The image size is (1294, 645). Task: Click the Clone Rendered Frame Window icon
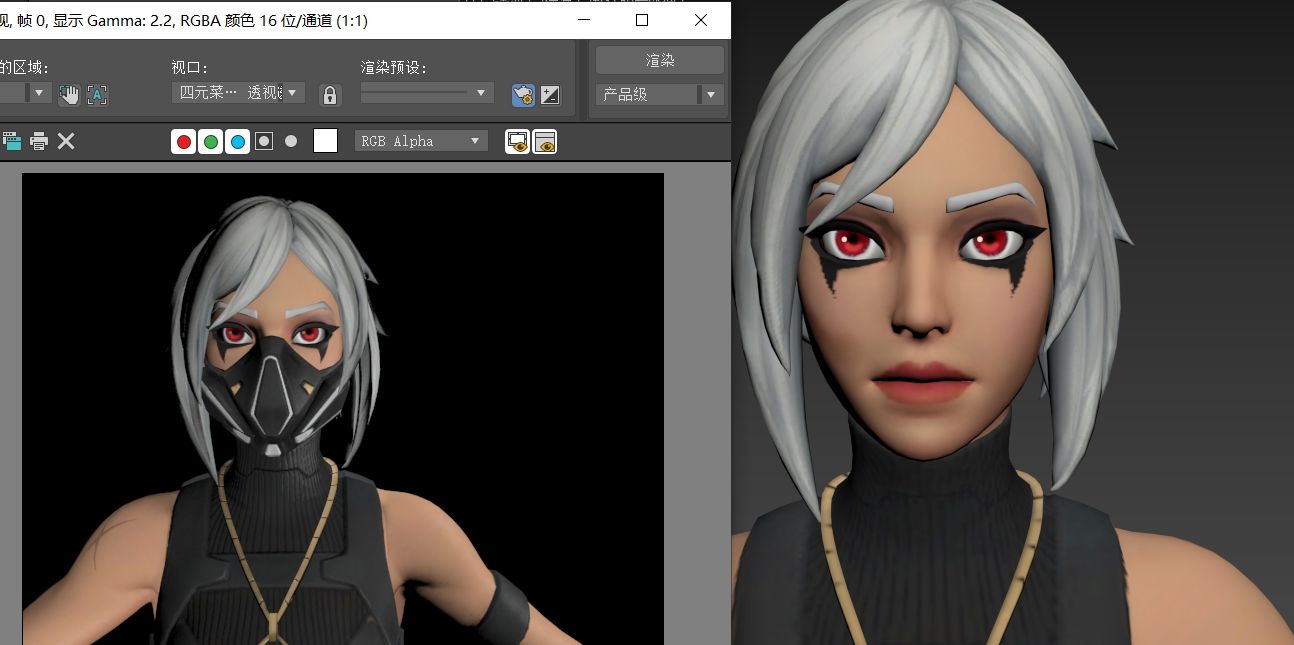(11, 141)
